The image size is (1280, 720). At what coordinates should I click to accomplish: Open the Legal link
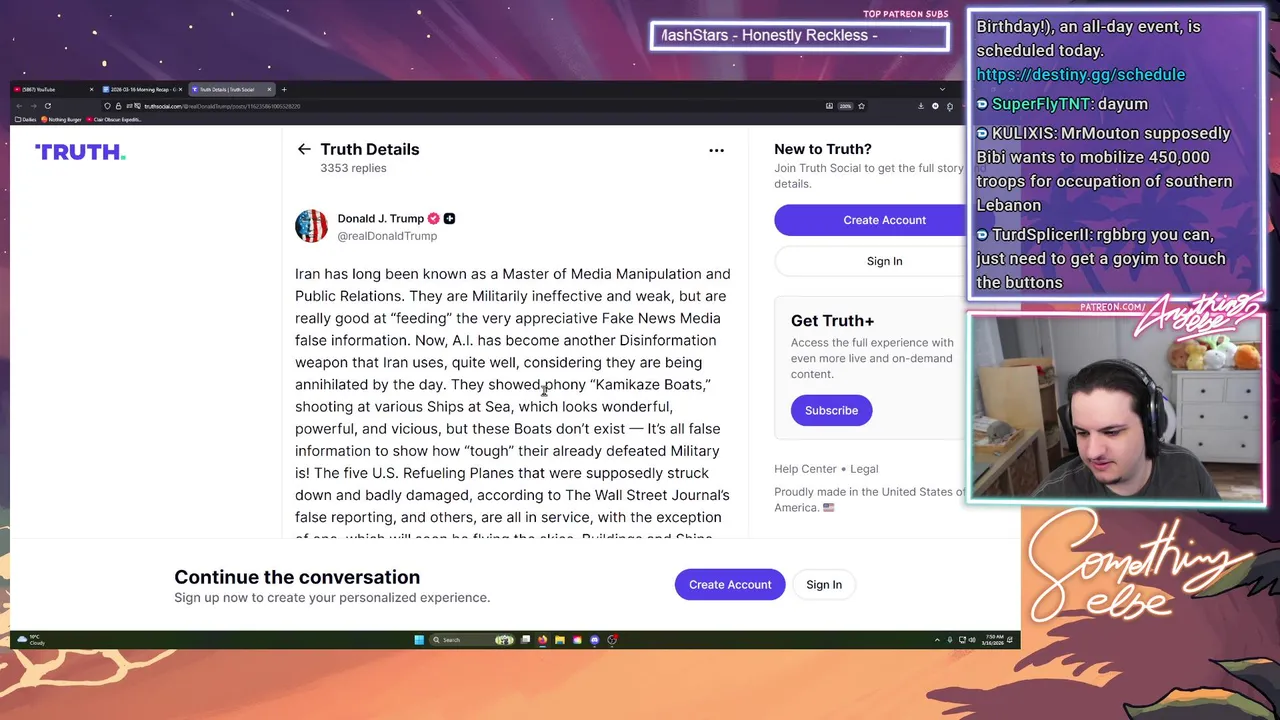click(864, 469)
